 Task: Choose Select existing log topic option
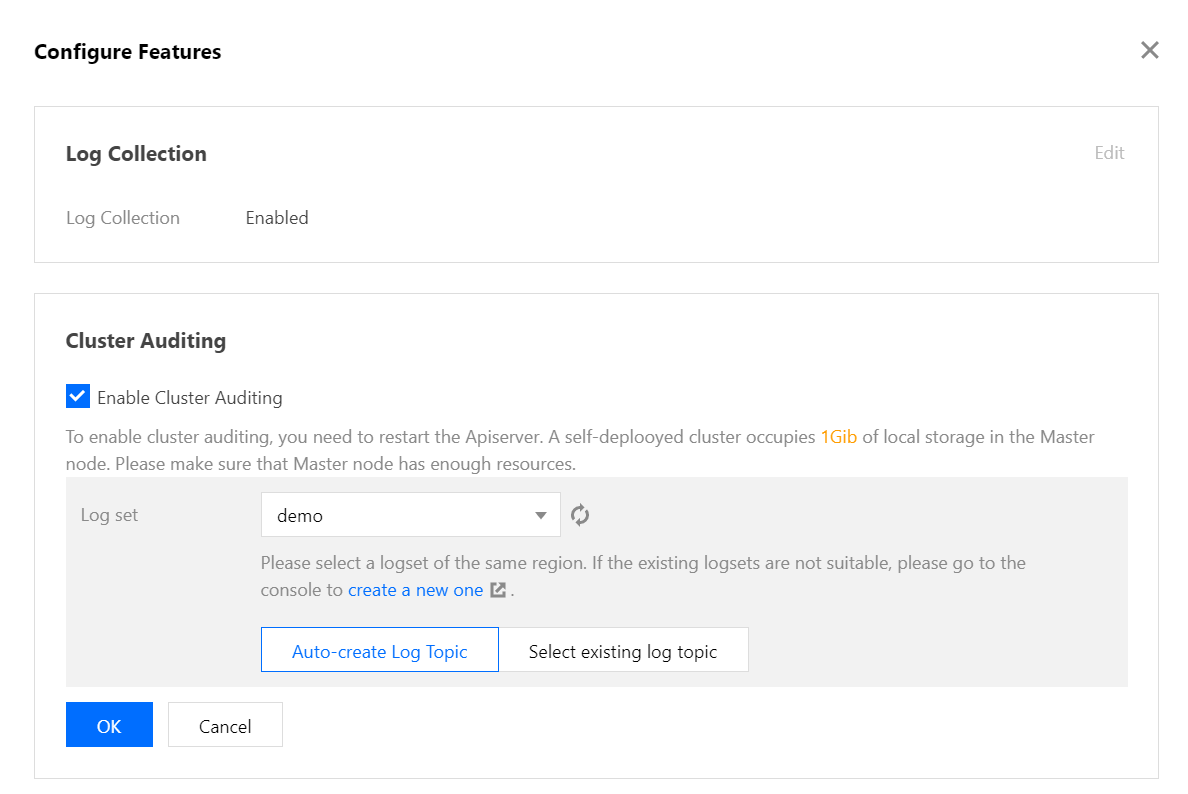623,651
